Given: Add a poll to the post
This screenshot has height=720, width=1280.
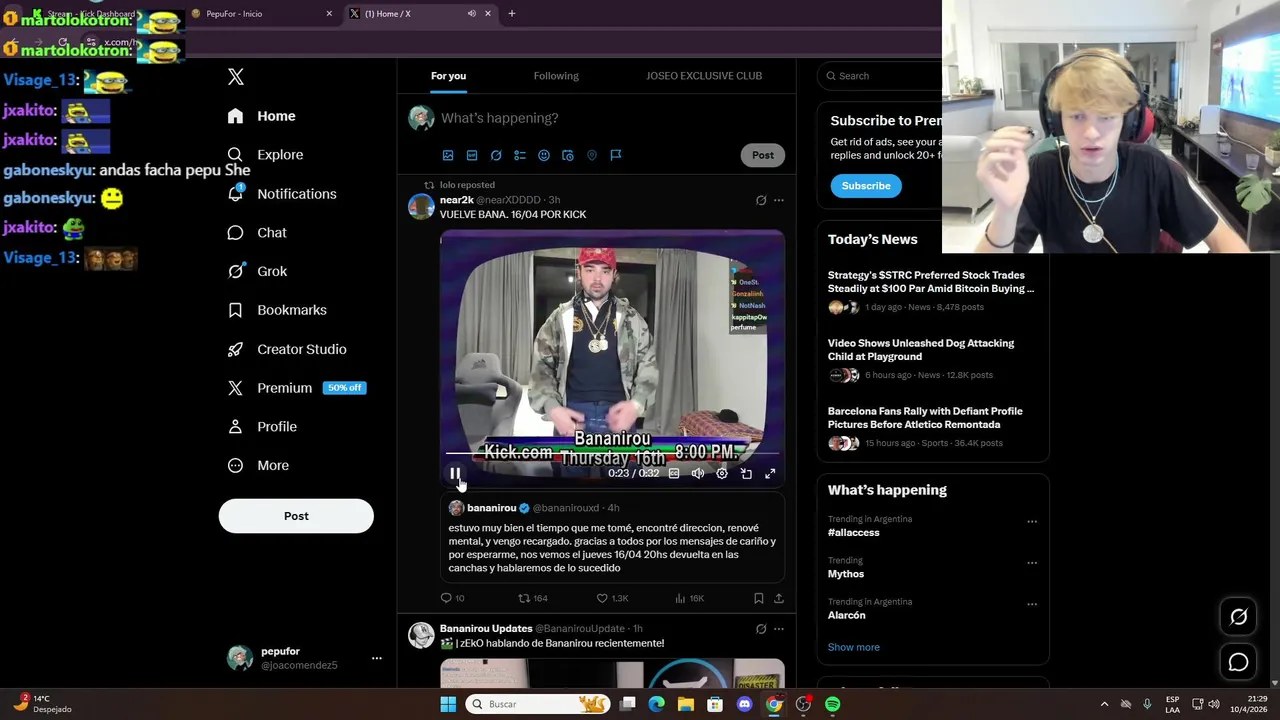Looking at the screenshot, I should coord(520,155).
